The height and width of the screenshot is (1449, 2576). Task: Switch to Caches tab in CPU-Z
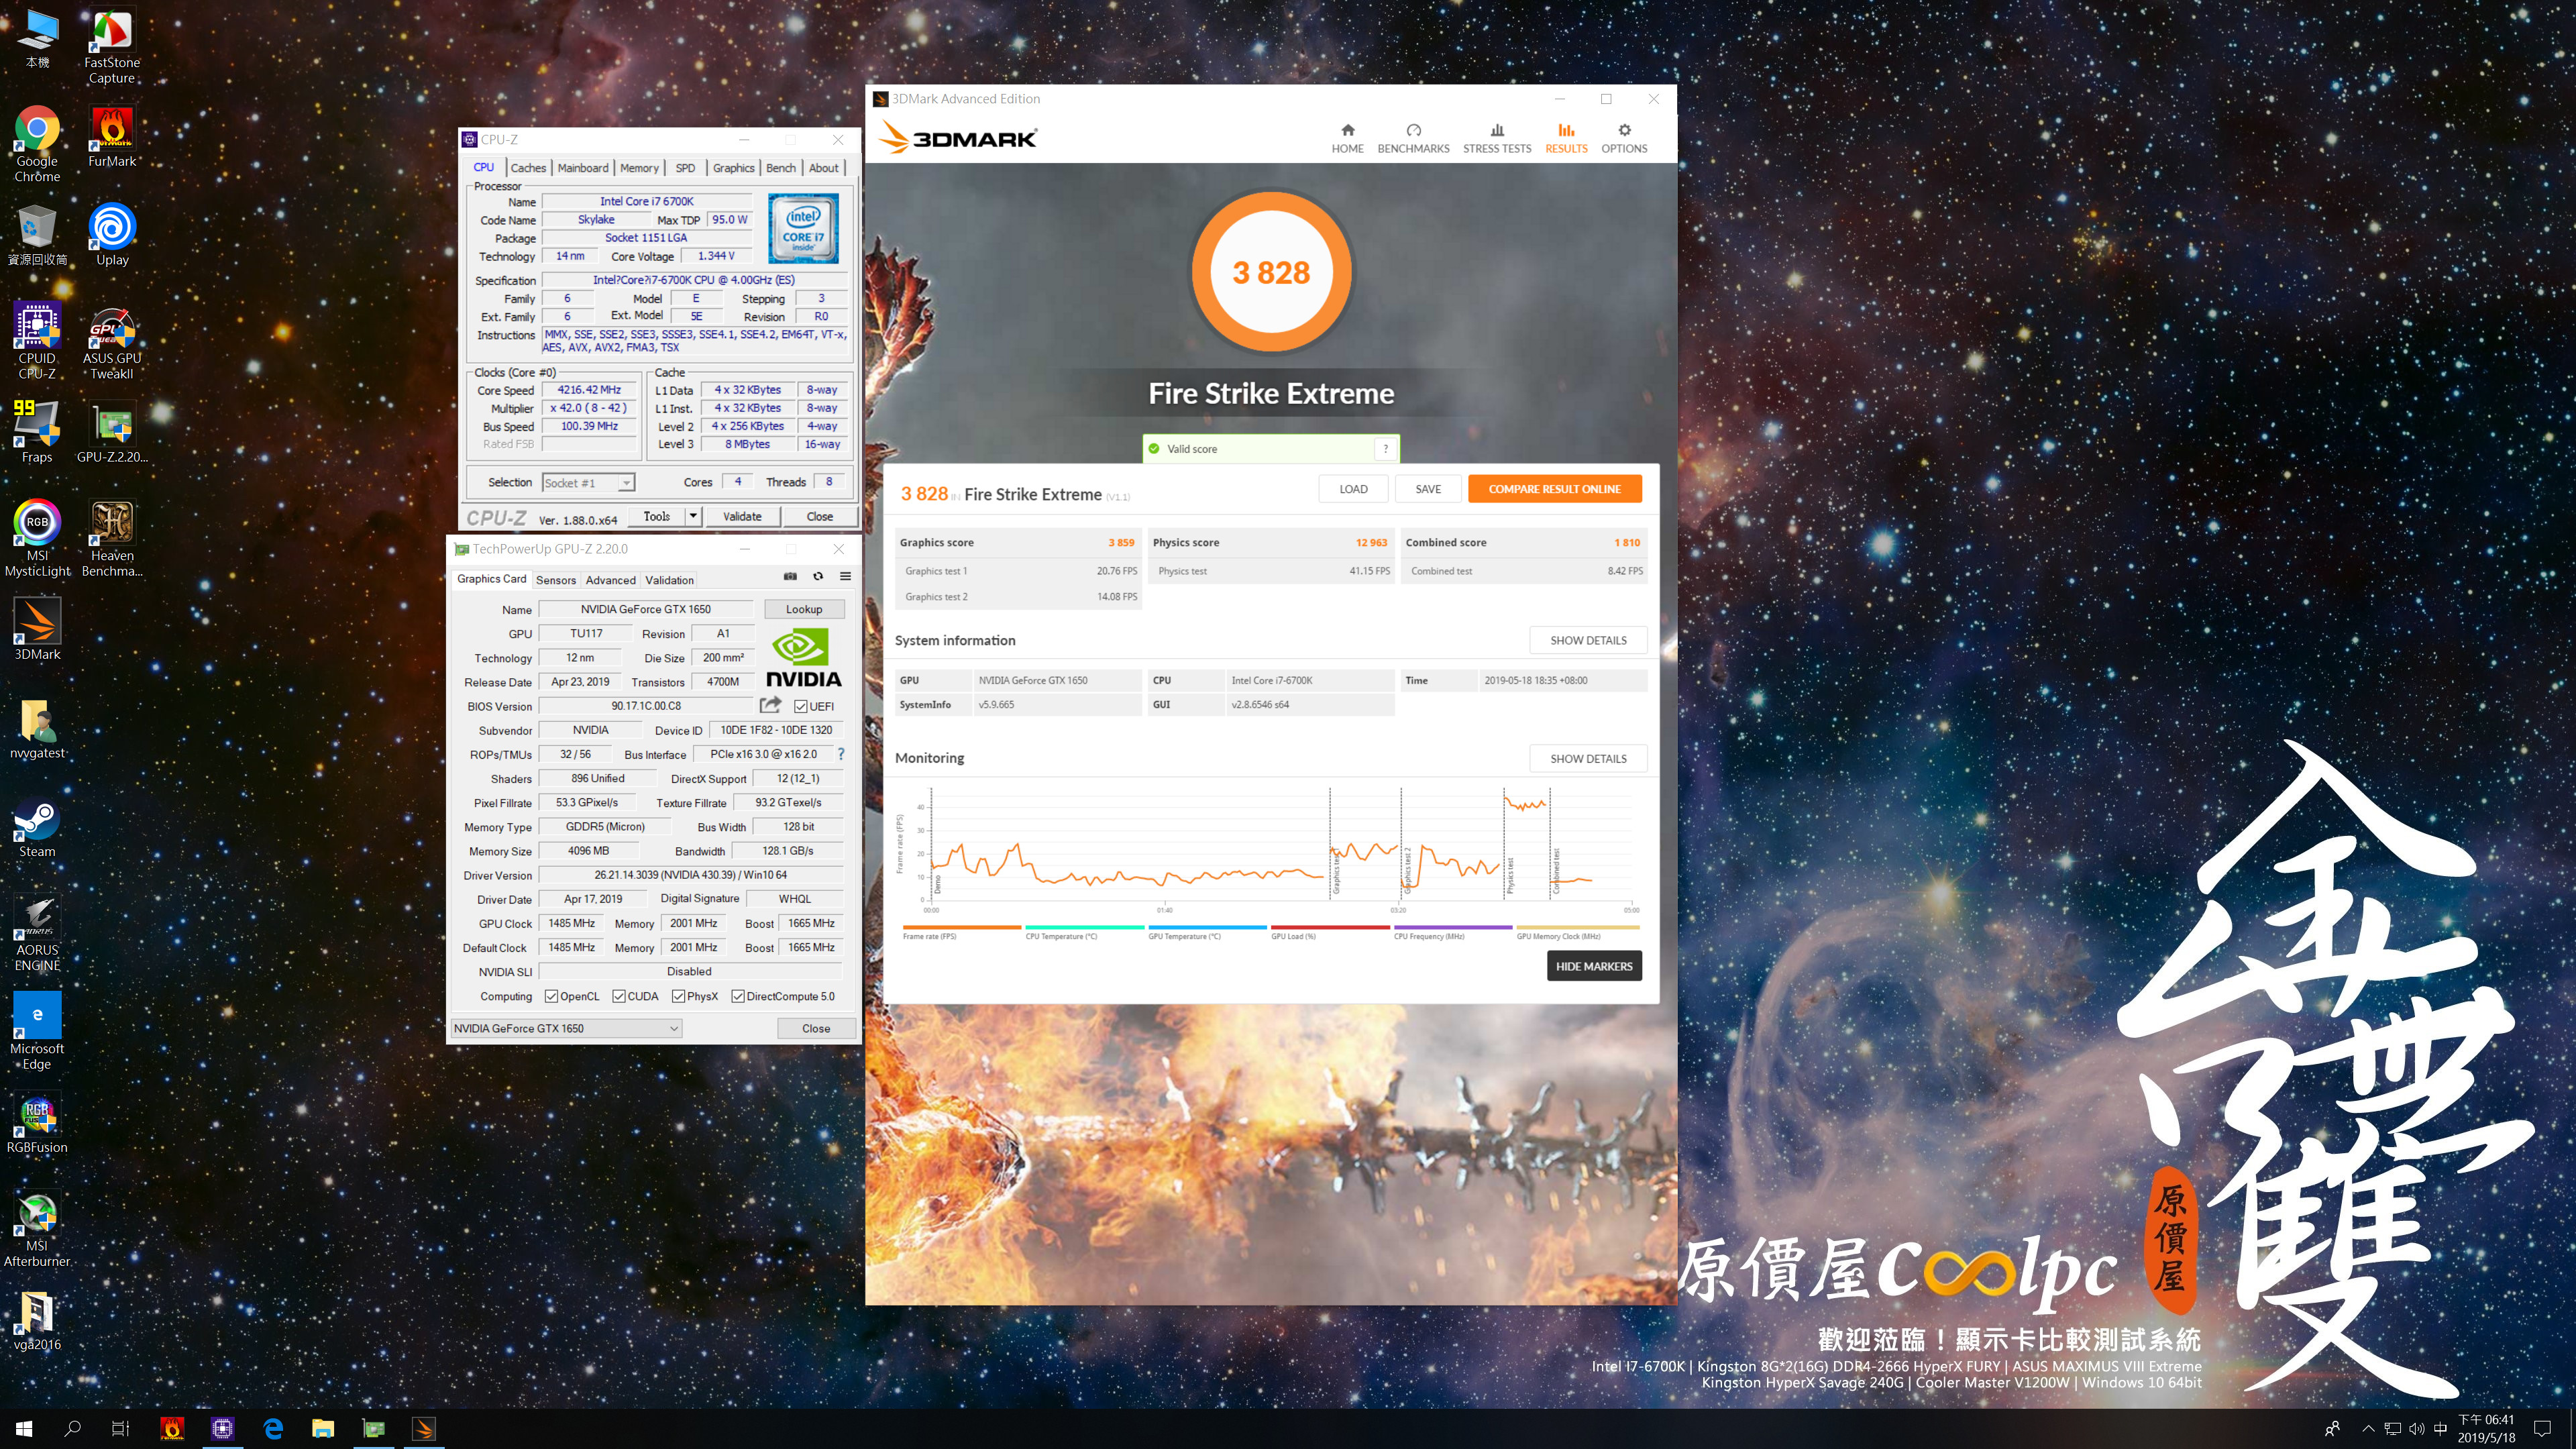coord(528,168)
